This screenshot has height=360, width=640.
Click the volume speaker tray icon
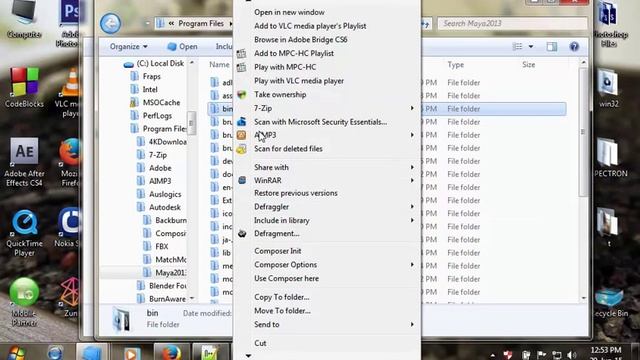click(571, 355)
